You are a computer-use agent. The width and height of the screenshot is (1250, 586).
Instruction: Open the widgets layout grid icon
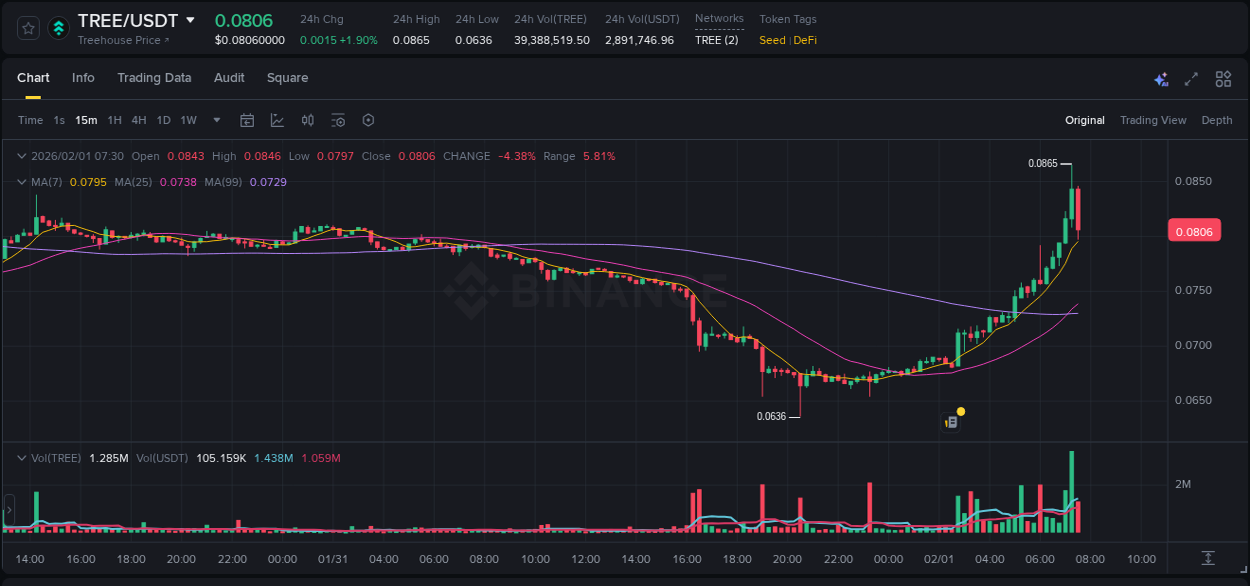tap(1223, 78)
